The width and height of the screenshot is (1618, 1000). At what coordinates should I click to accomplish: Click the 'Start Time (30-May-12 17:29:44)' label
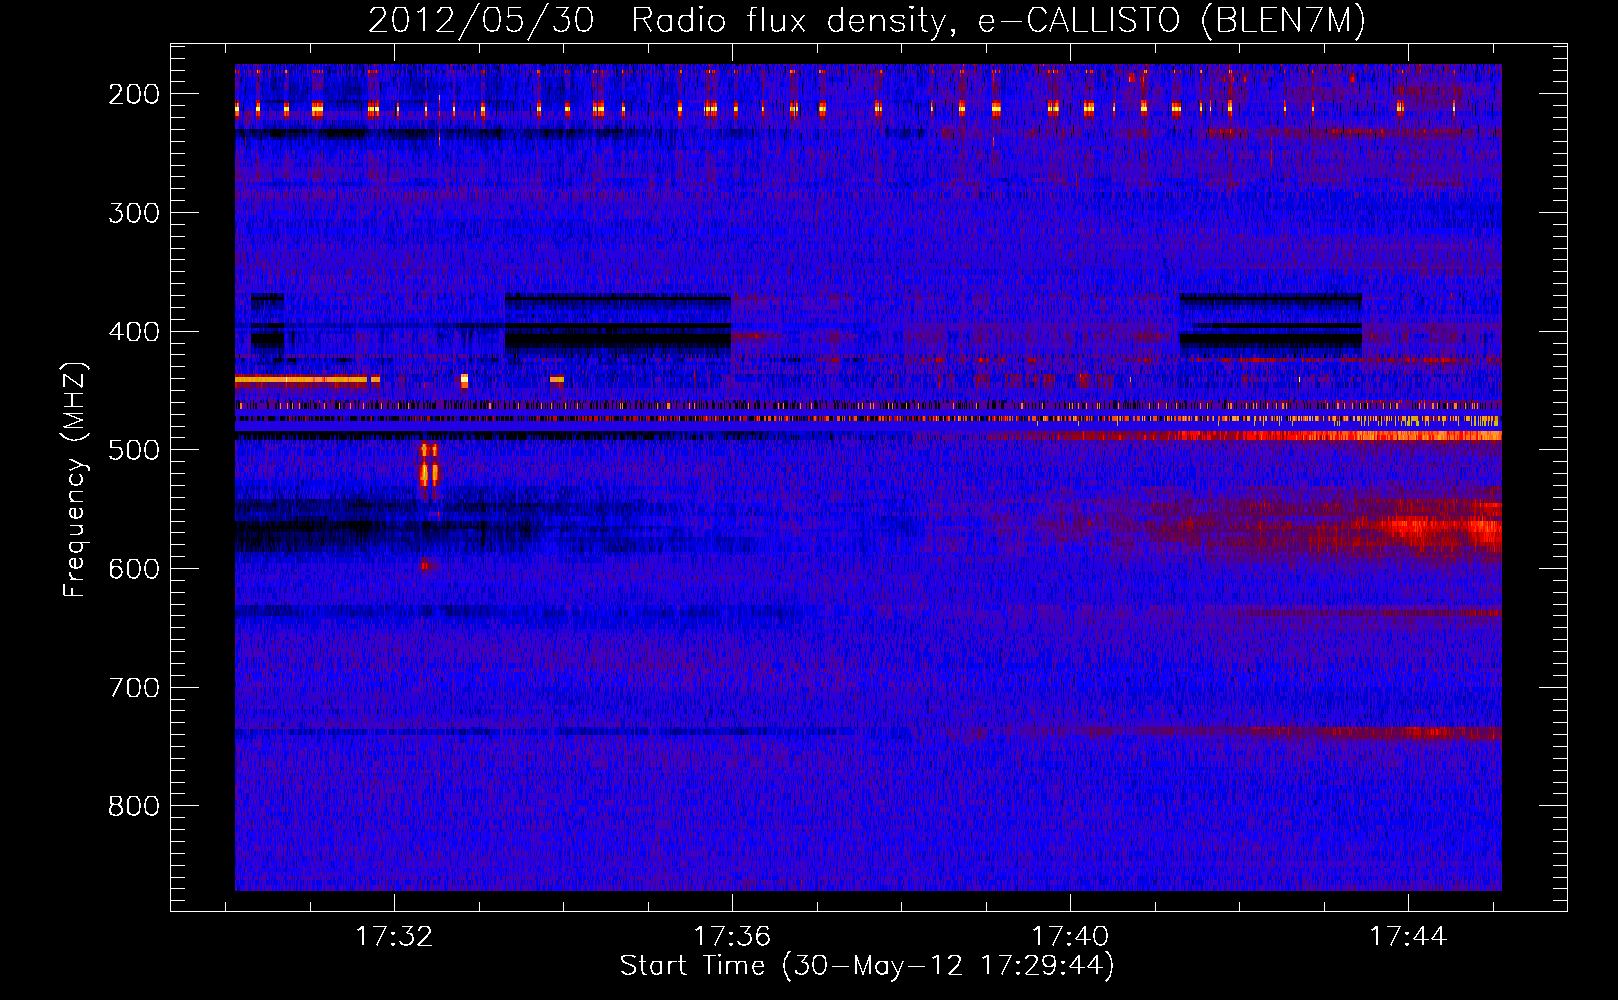(867, 966)
